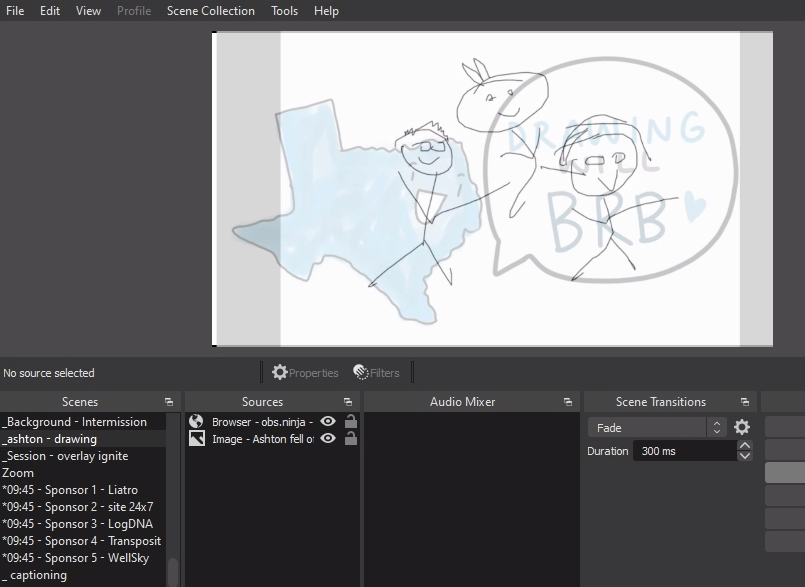The height and width of the screenshot is (587, 805).
Task: Open the Profile menu
Action: [x=134, y=11]
